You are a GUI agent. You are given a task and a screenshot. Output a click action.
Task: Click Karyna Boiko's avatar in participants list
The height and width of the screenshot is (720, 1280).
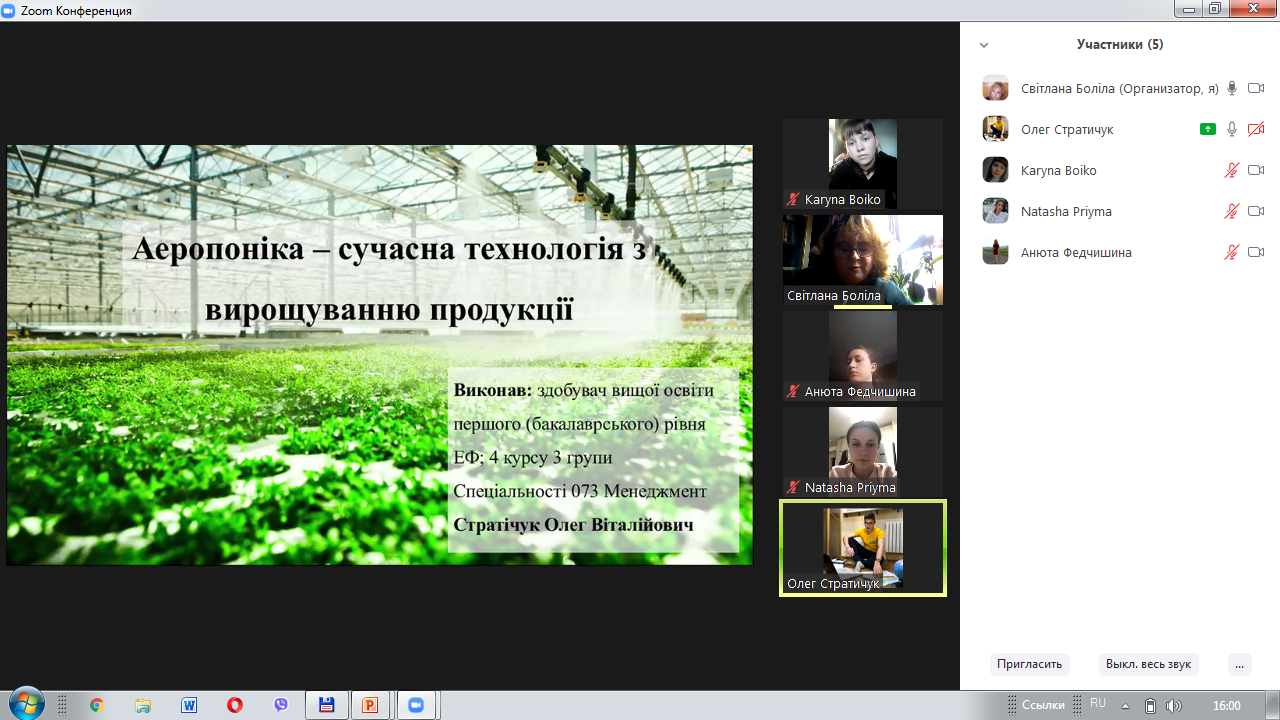pyautogui.click(x=995, y=170)
